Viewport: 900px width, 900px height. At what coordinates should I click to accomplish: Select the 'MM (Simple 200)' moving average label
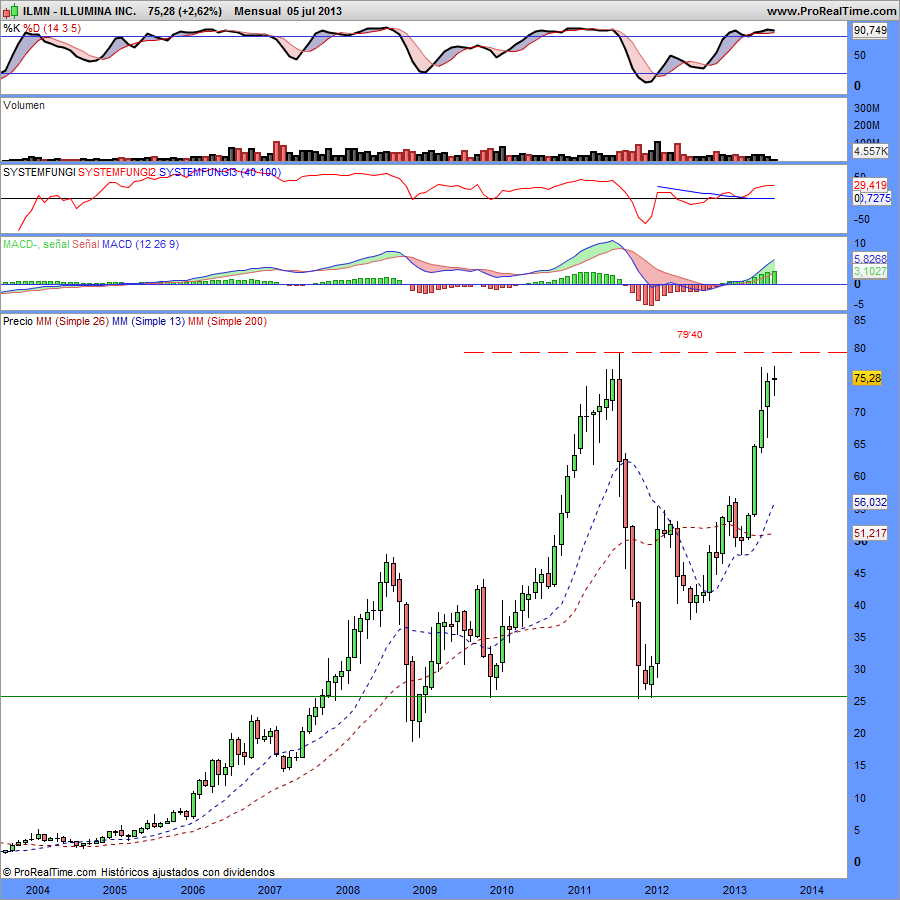pos(227,321)
